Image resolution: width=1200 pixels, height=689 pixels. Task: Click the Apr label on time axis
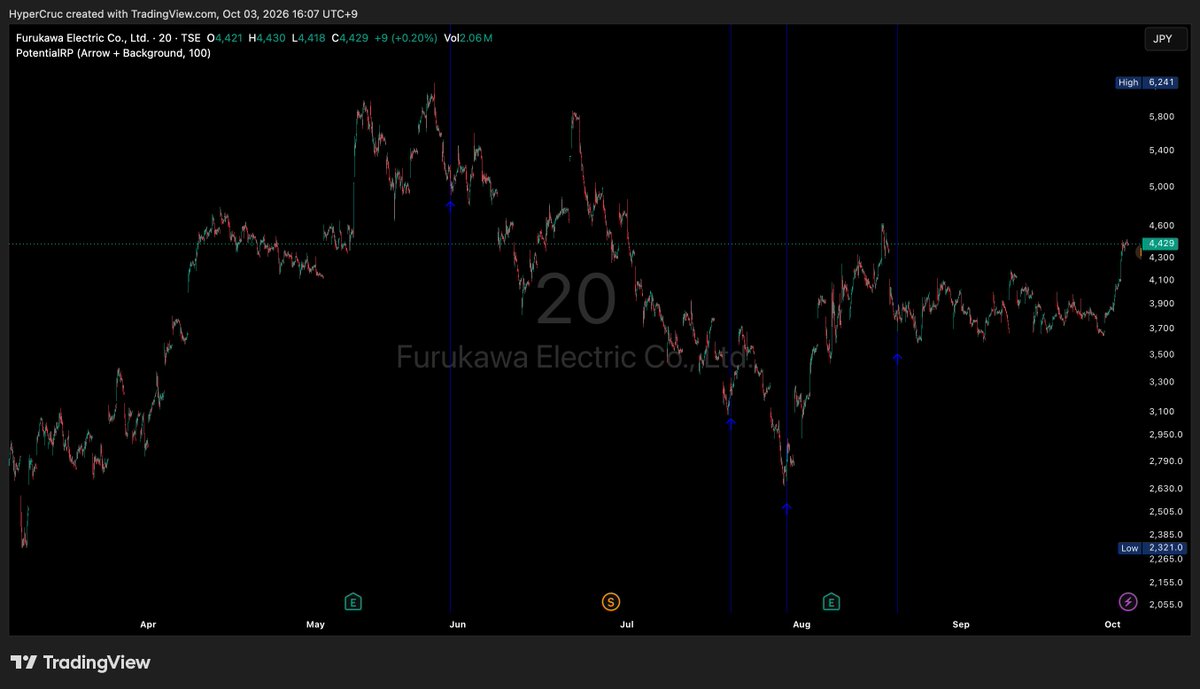click(148, 625)
